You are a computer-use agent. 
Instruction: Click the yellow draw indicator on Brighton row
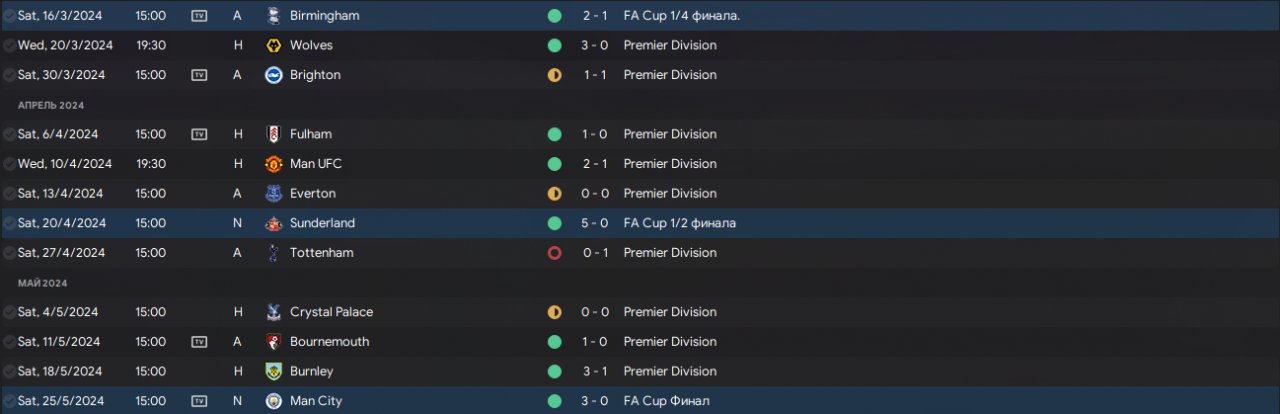(x=554, y=75)
